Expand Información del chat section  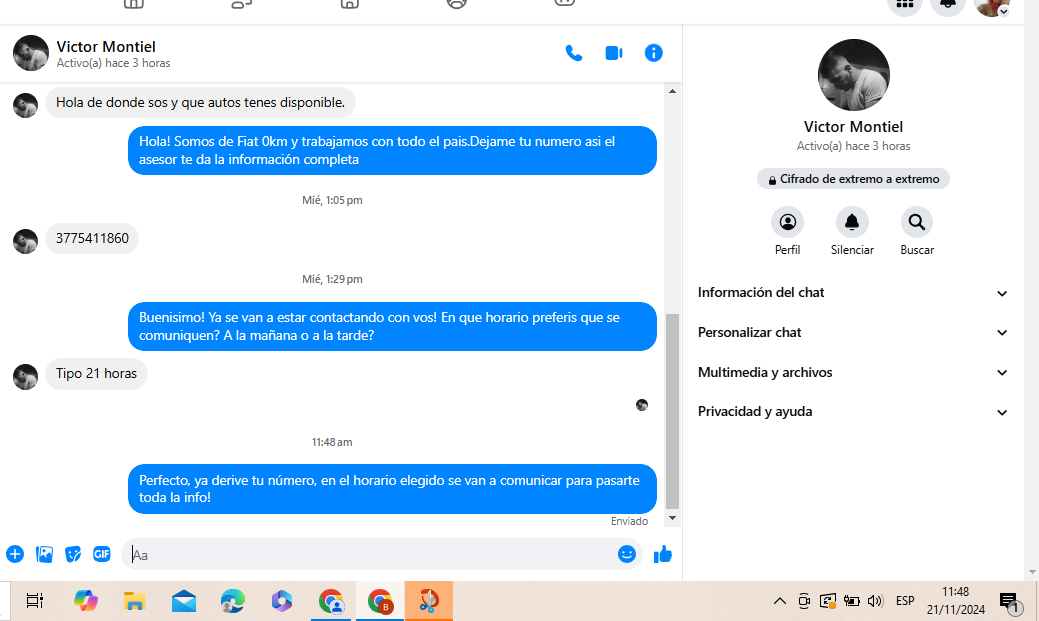[853, 293]
